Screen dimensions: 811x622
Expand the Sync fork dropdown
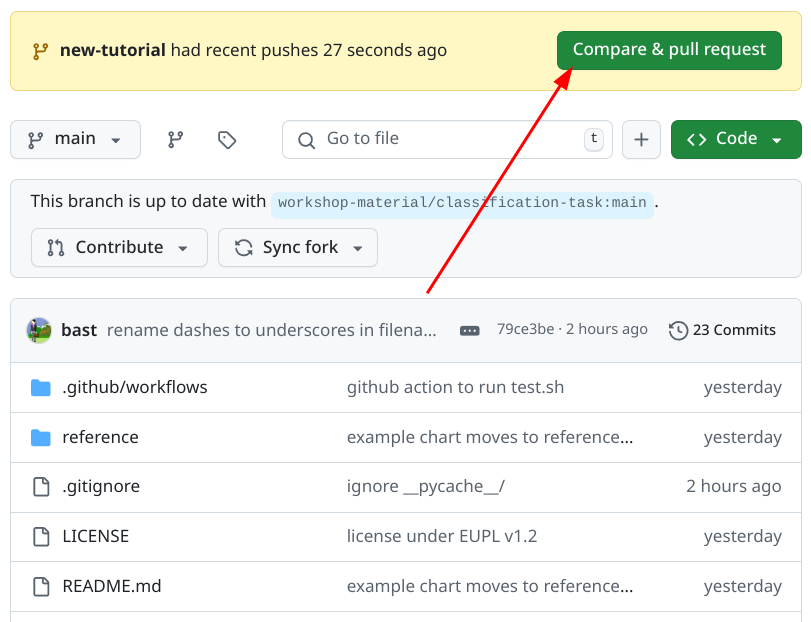click(x=298, y=248)
